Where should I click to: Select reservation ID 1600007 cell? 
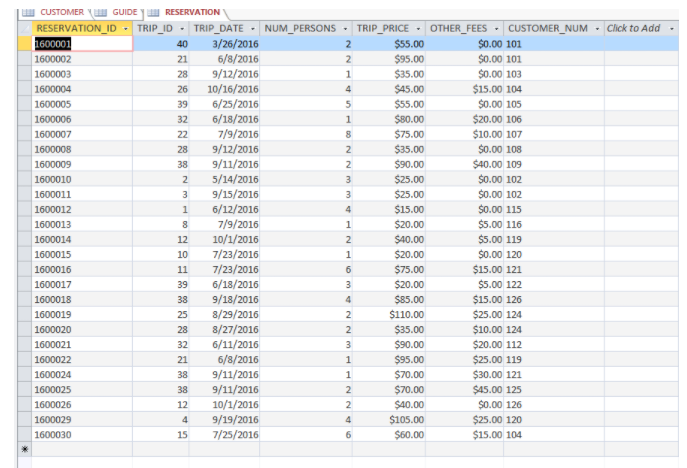[82, 134]
